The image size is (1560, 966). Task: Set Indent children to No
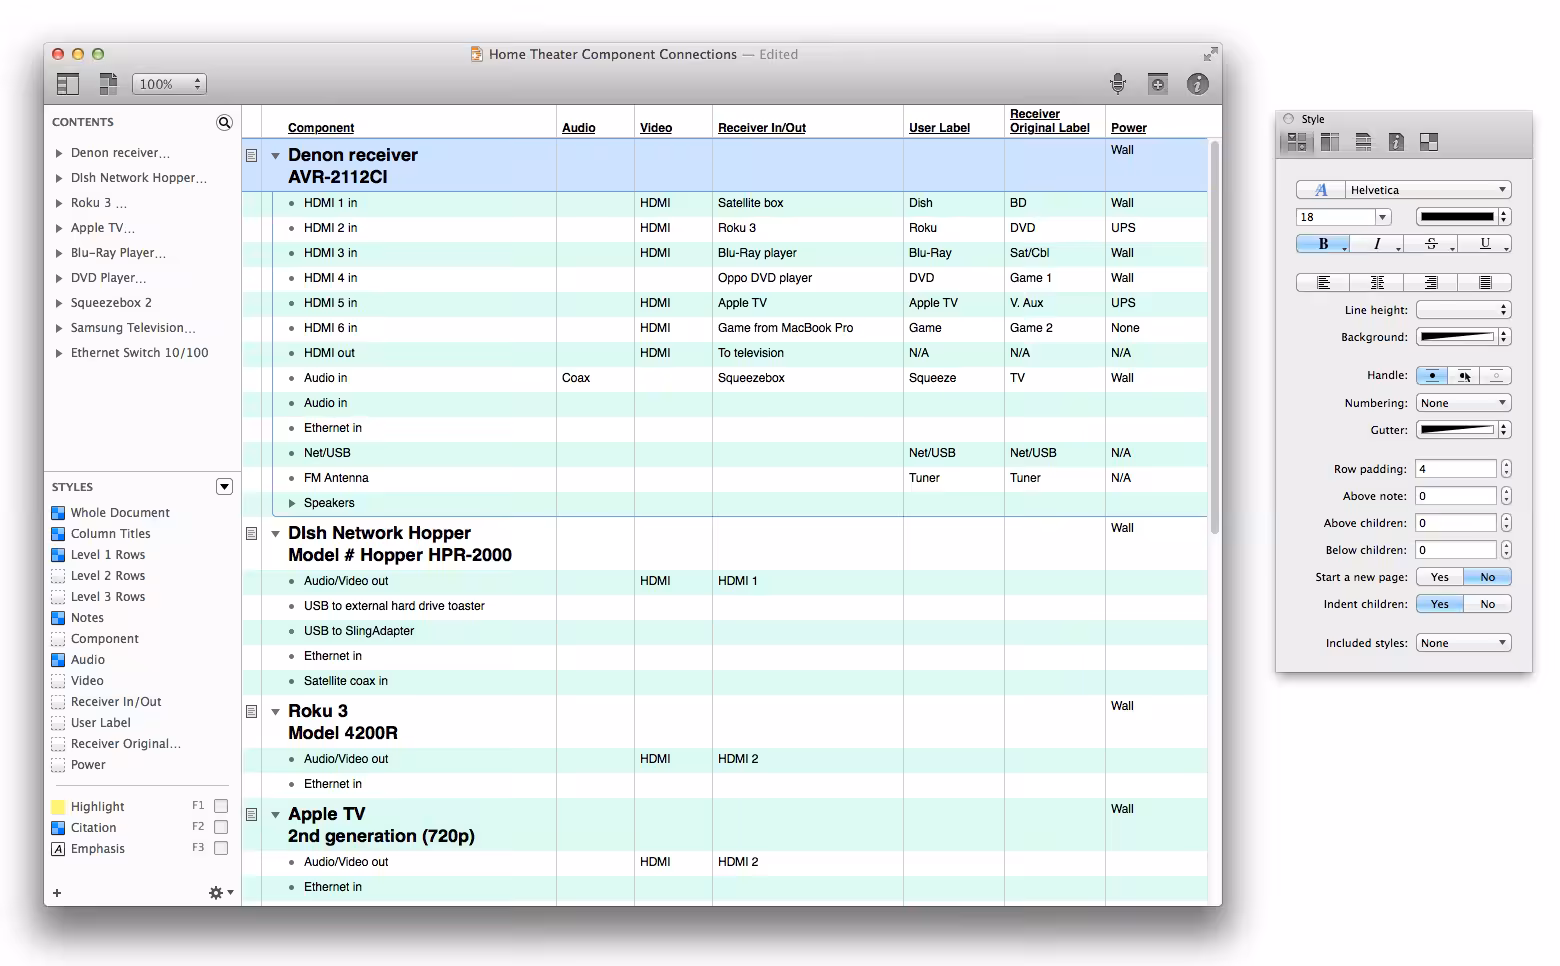coord(1488,603)
